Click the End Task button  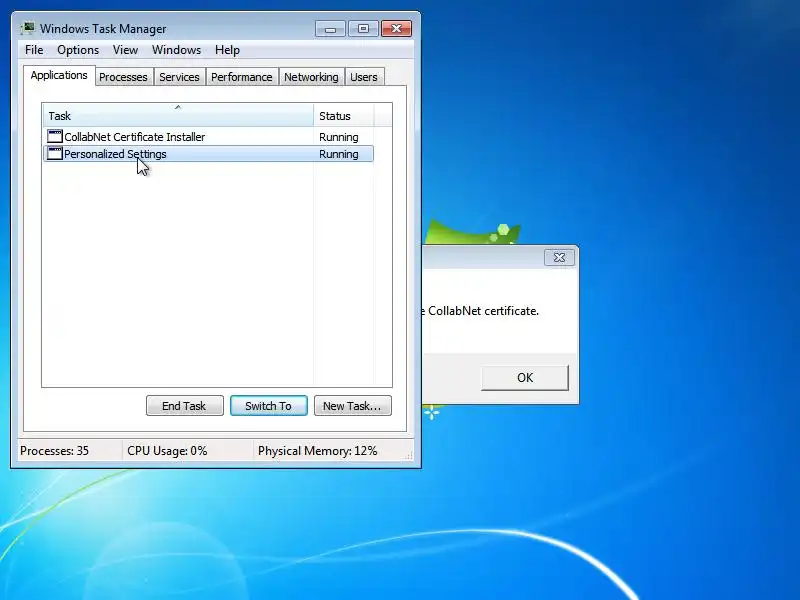pyautogui.click(x=185, y=406)
